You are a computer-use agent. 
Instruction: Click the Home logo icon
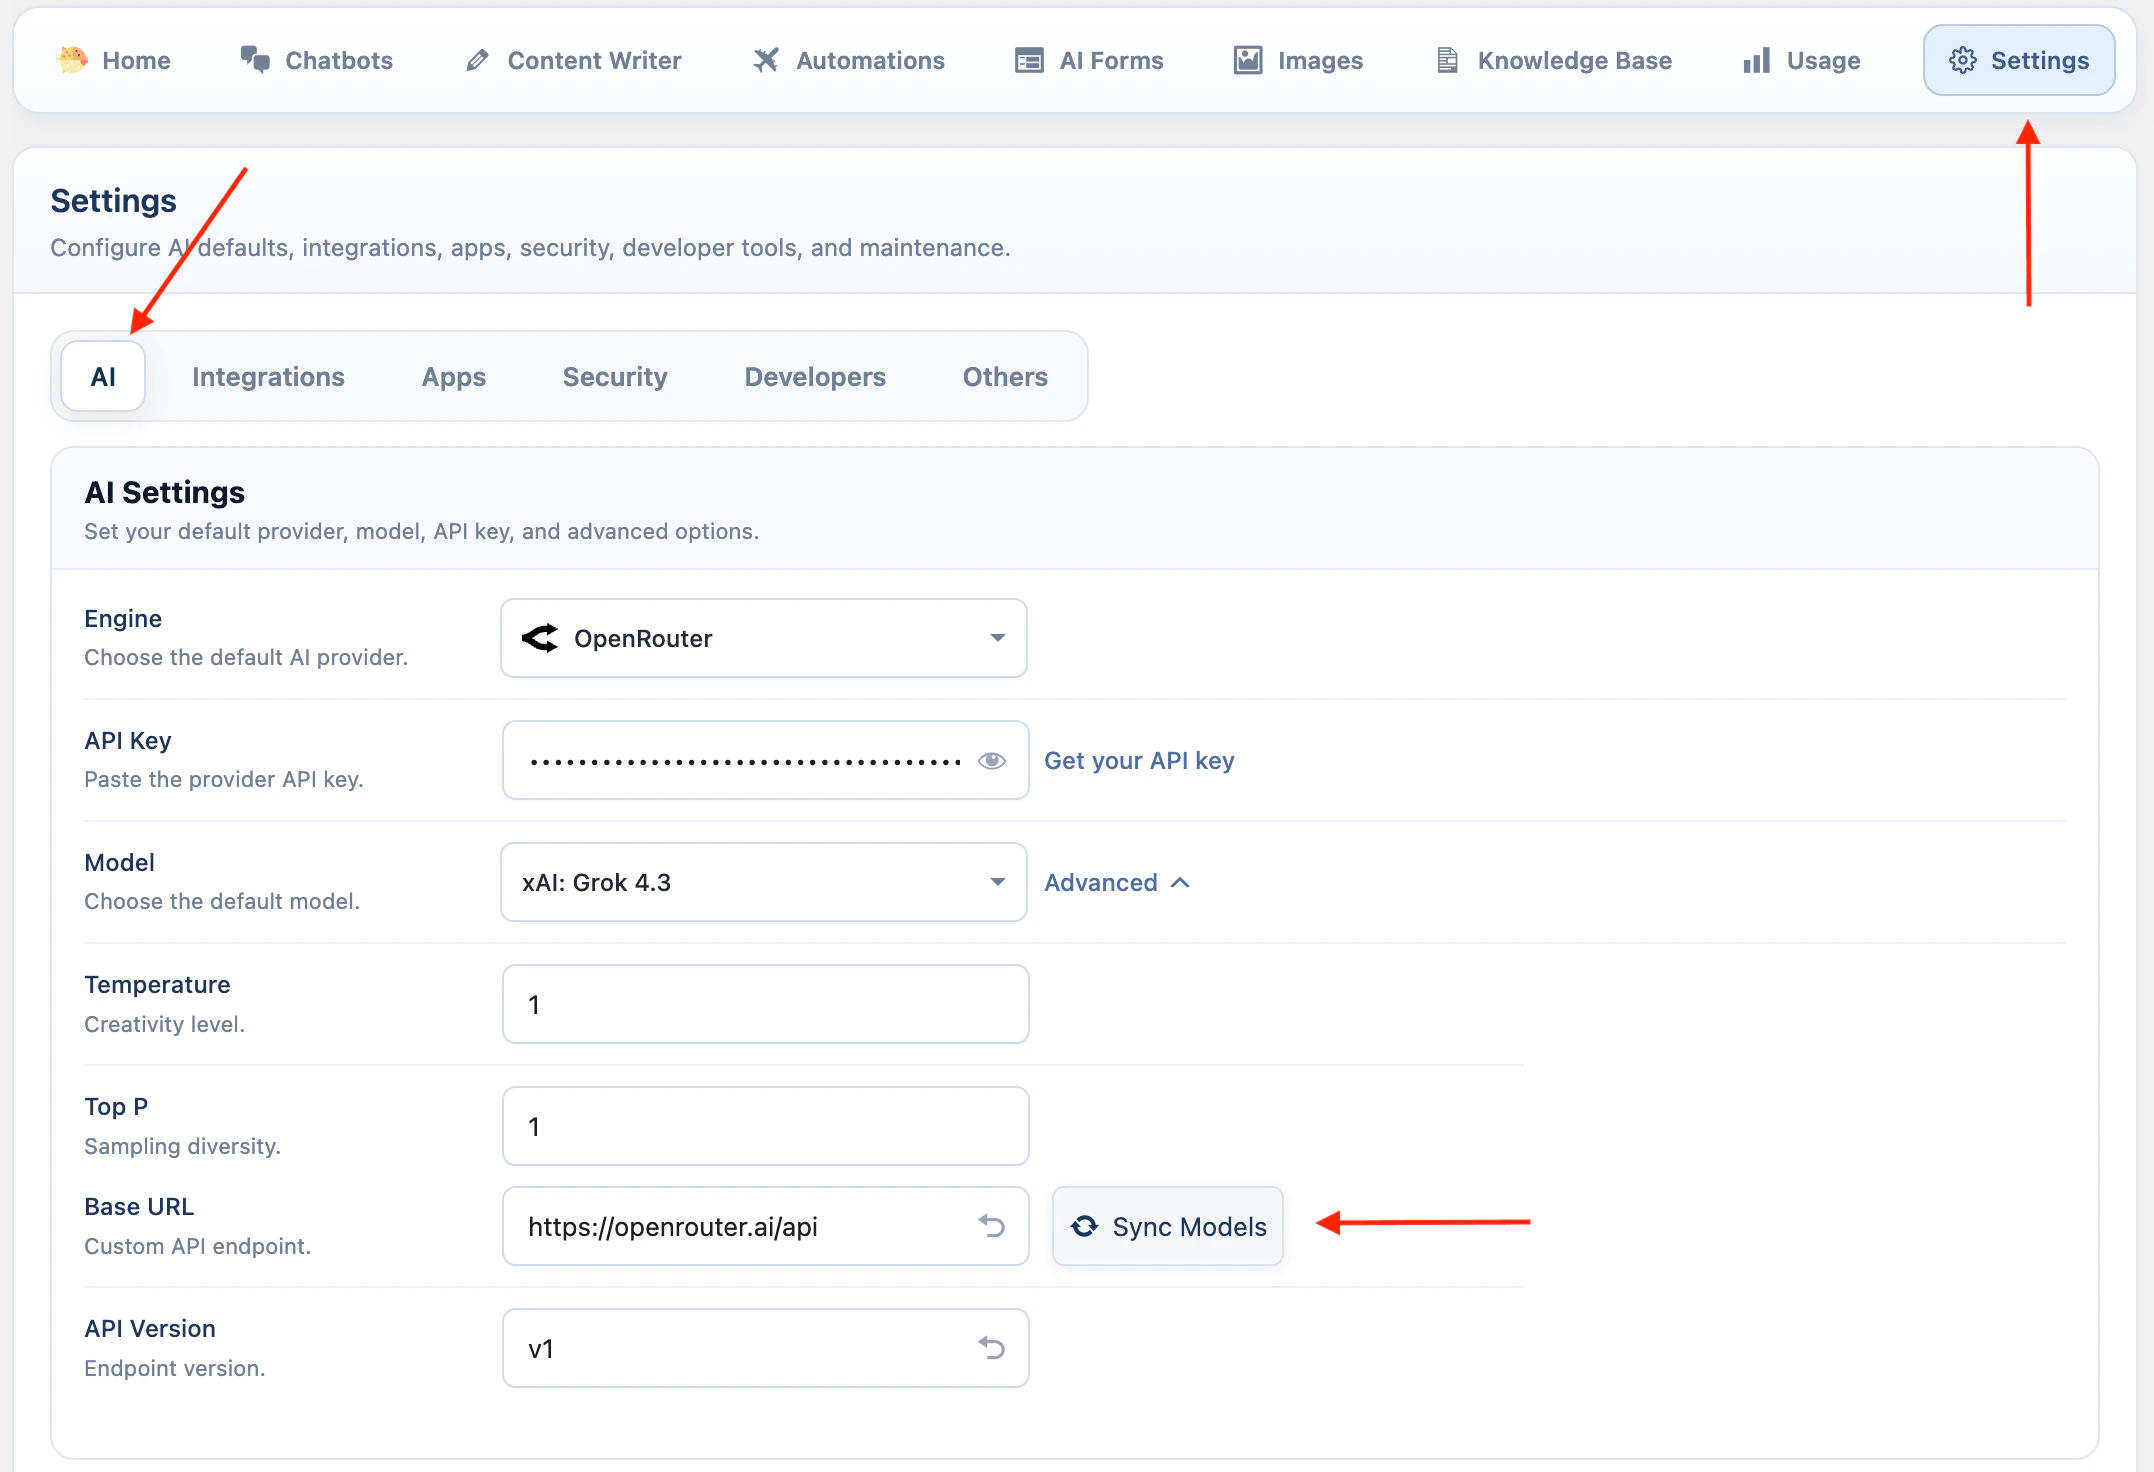72,60
